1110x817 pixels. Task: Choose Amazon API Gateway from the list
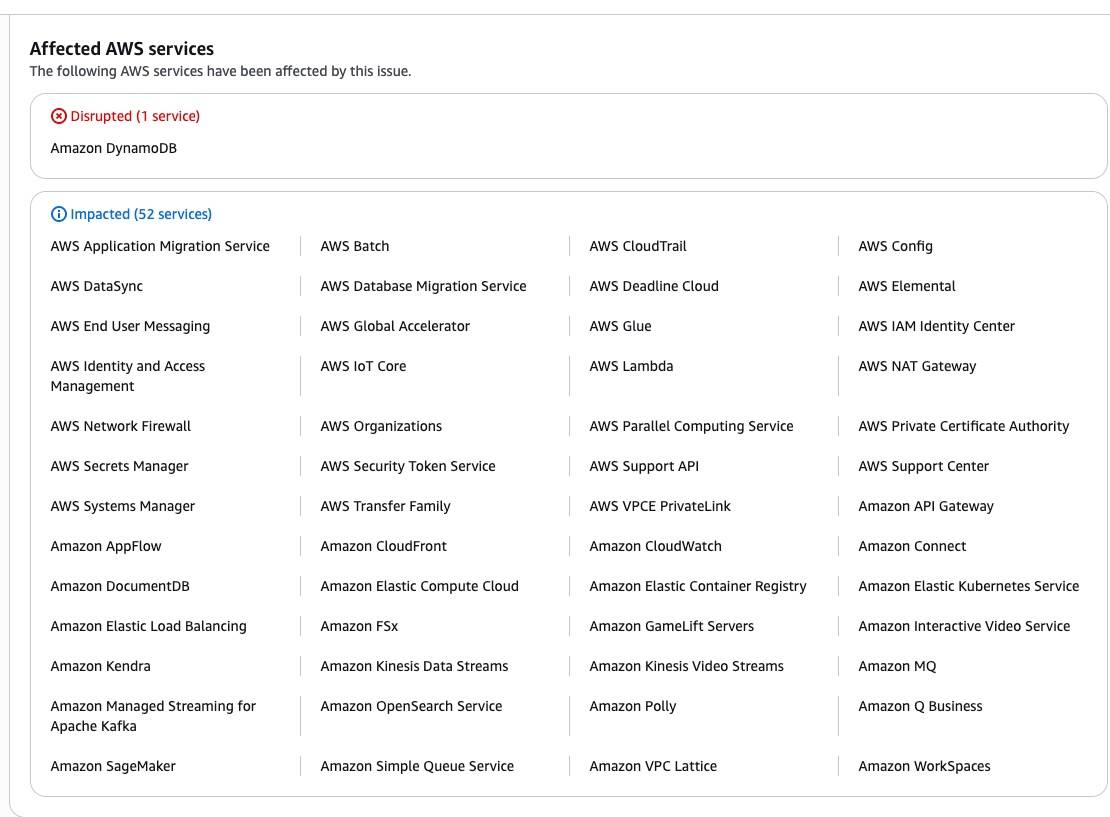925,507
